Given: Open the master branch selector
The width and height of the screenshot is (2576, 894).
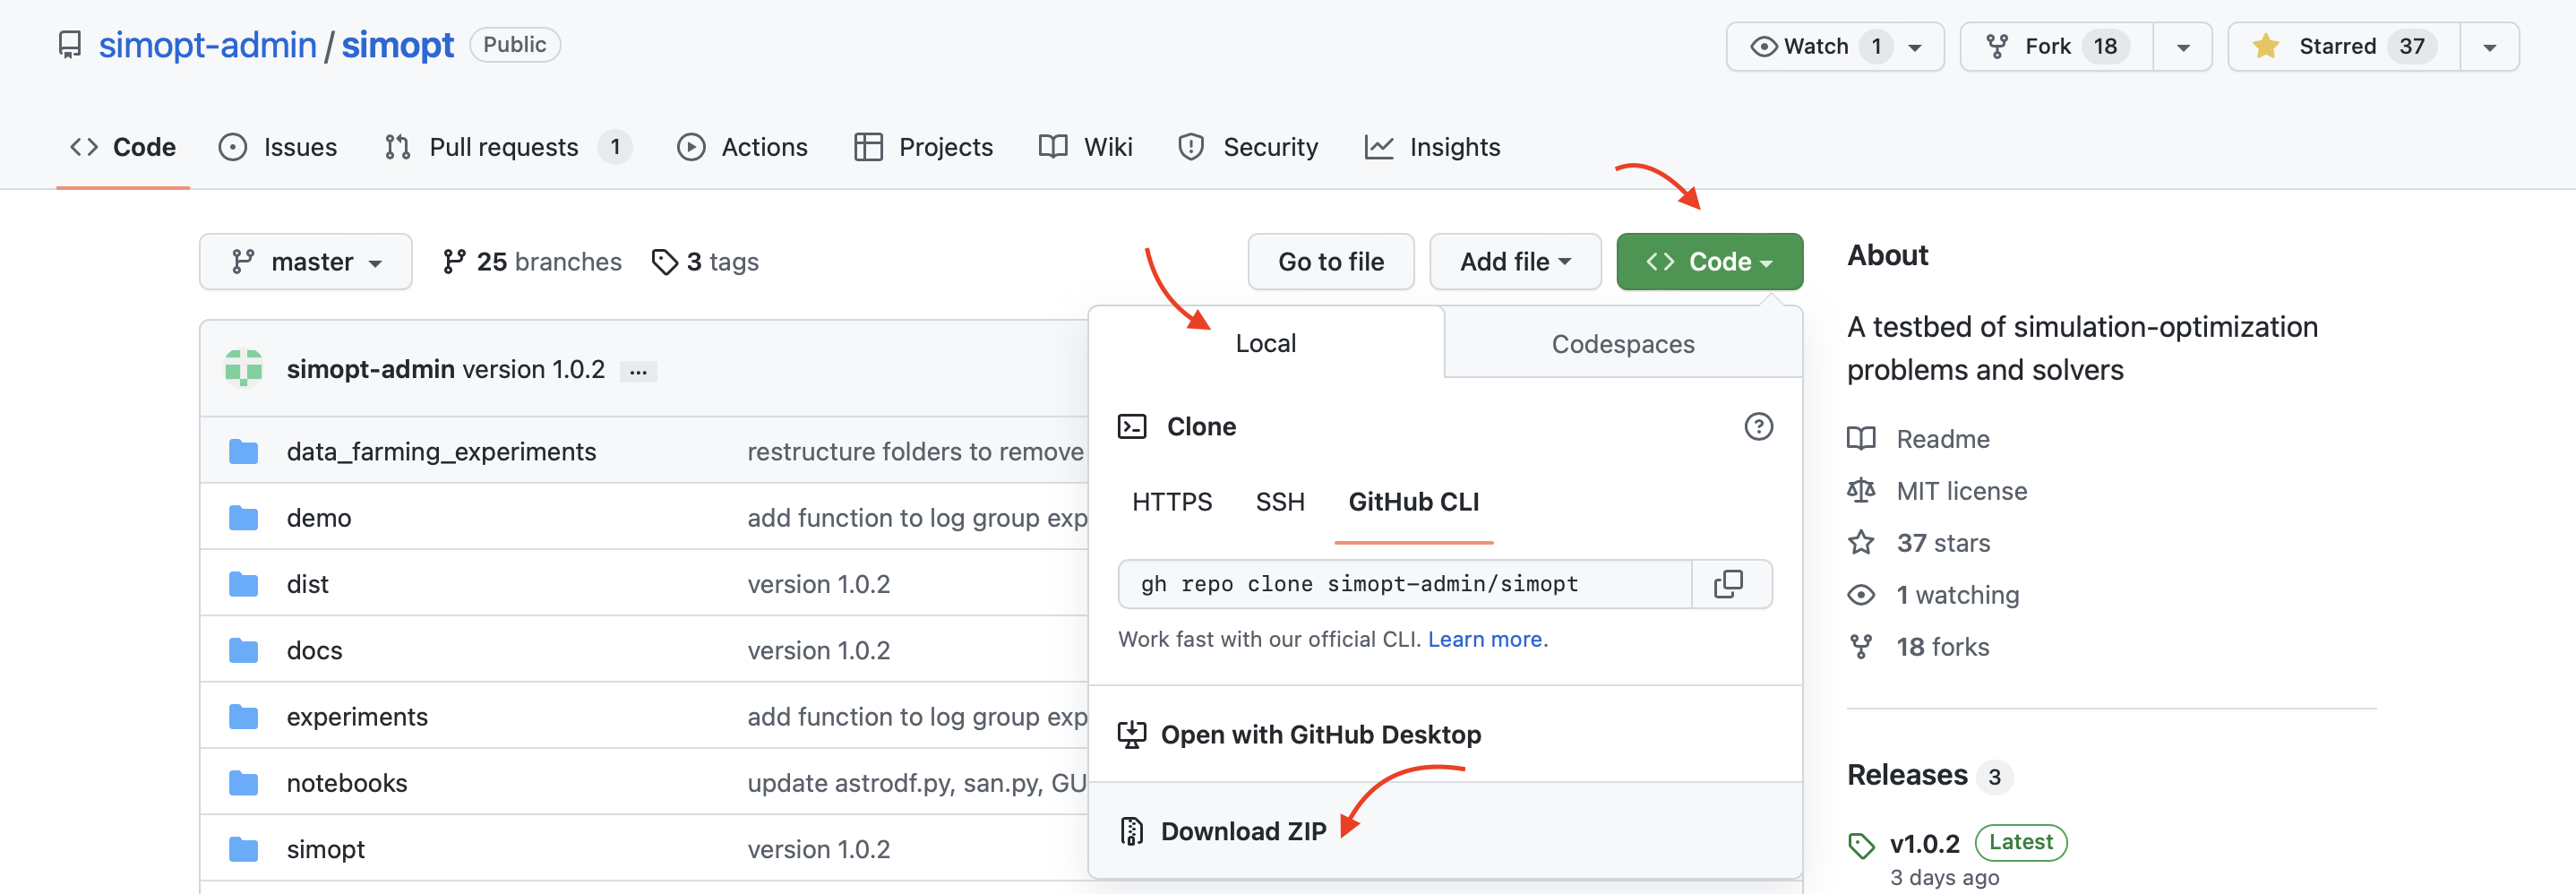Looking at the screenshot, I should [306, 262].
